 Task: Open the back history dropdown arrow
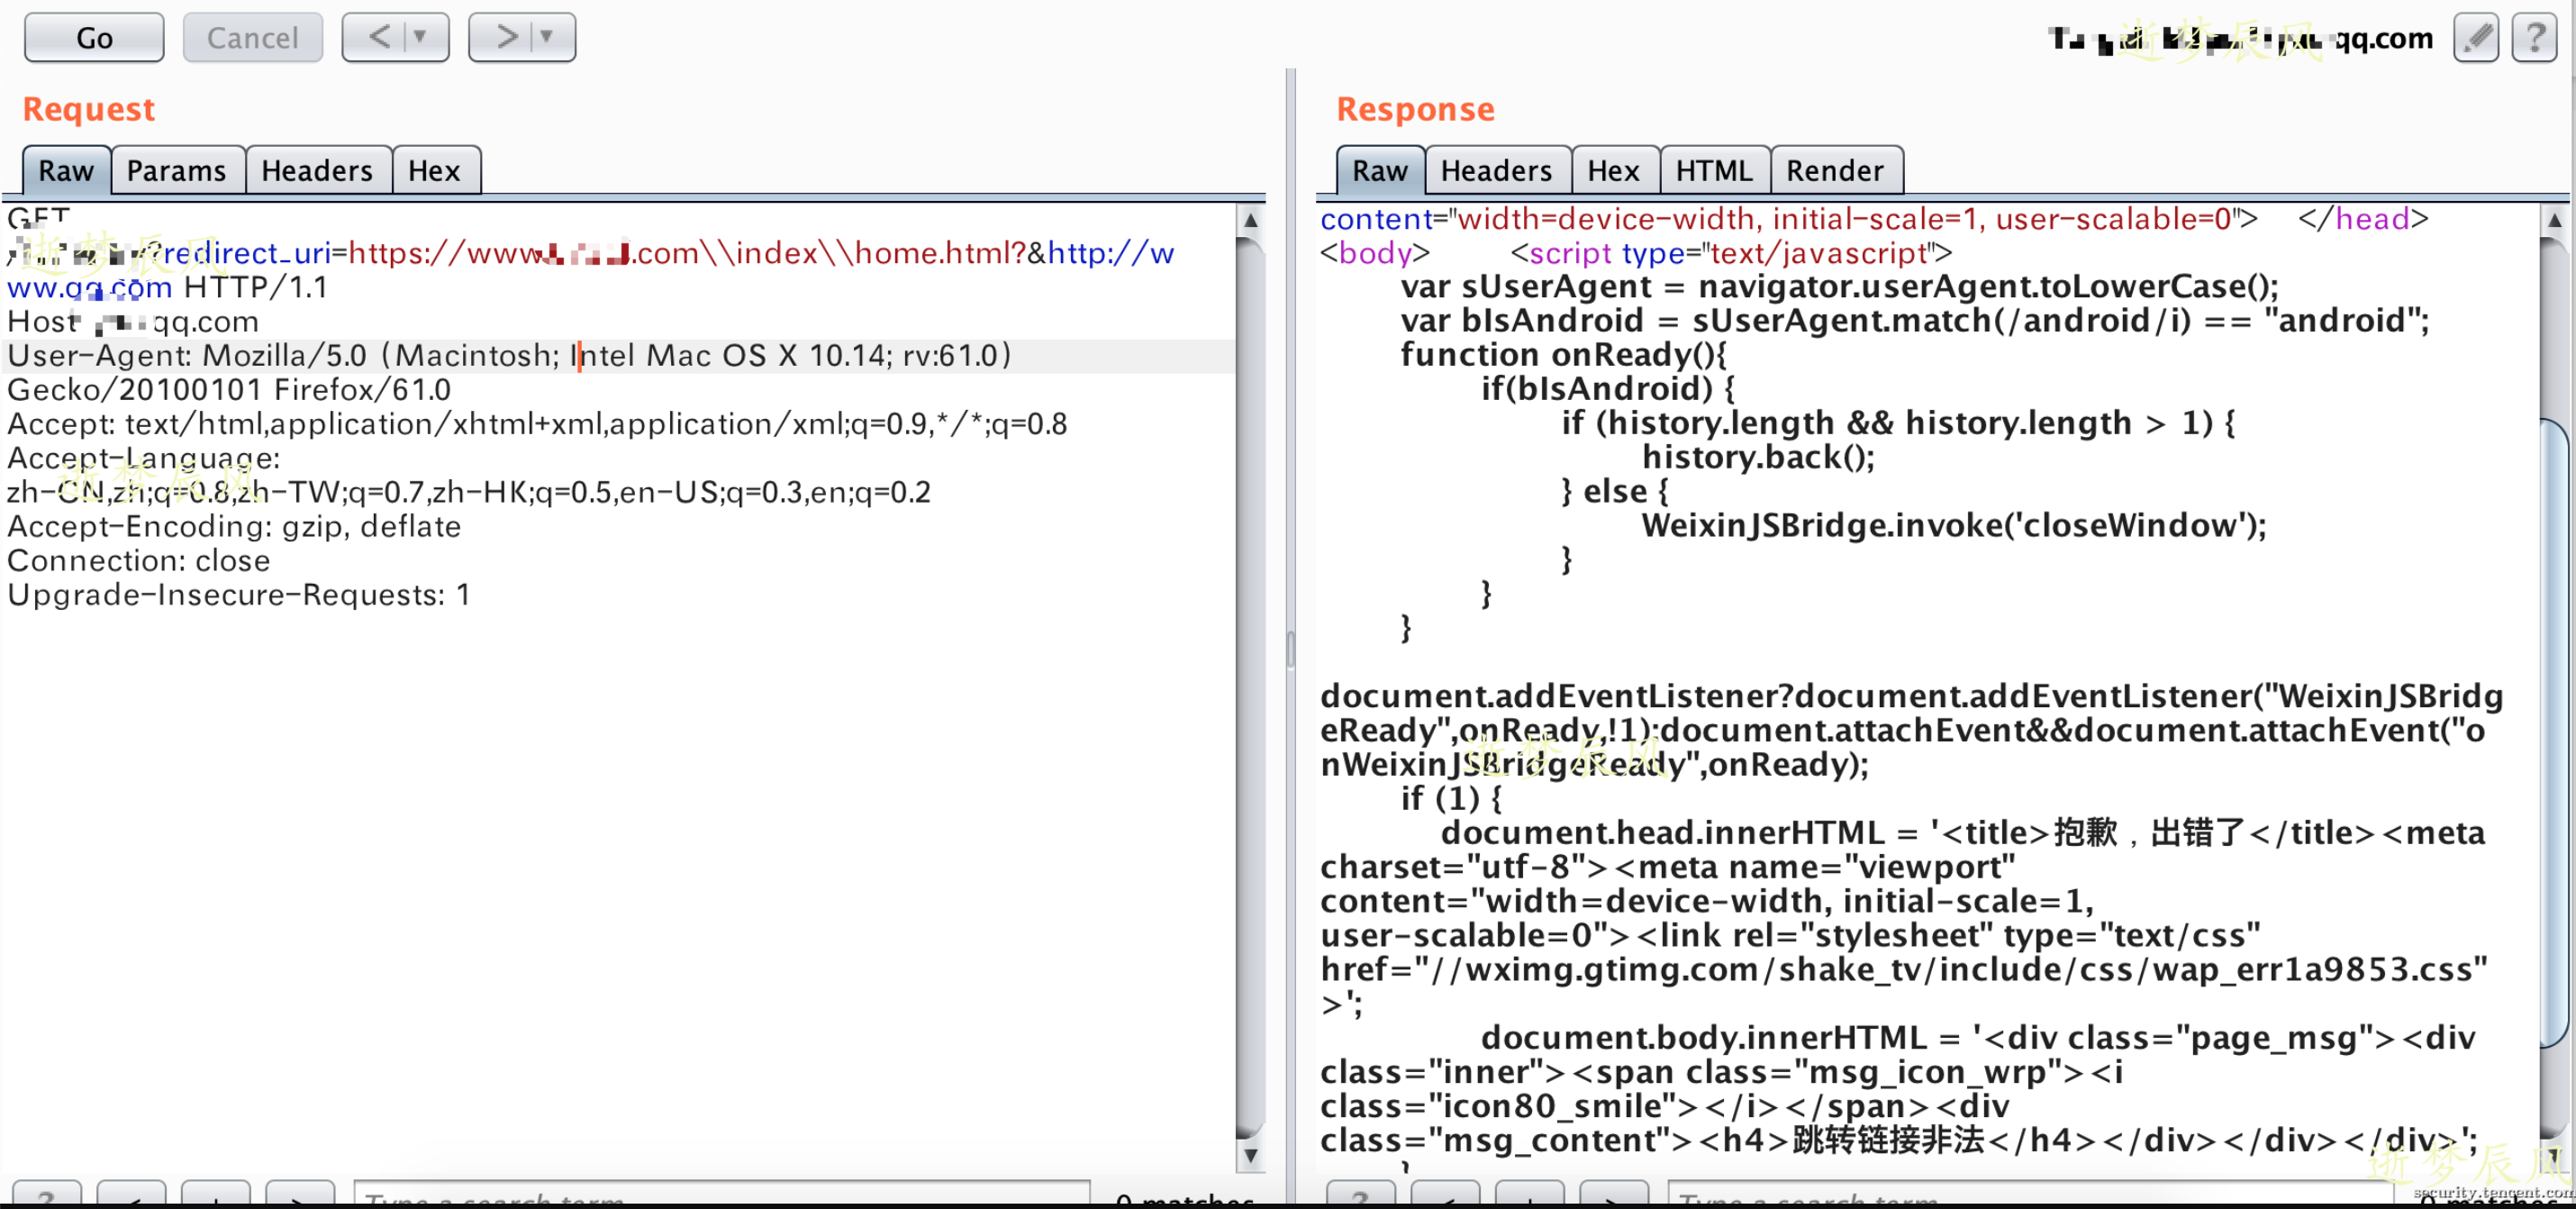421,38
